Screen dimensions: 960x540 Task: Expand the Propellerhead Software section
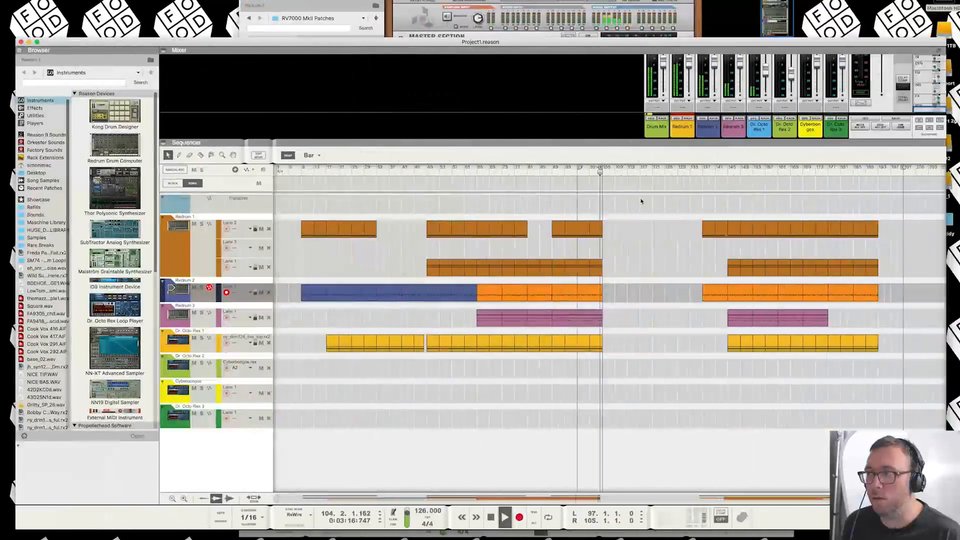pos(75,426)
